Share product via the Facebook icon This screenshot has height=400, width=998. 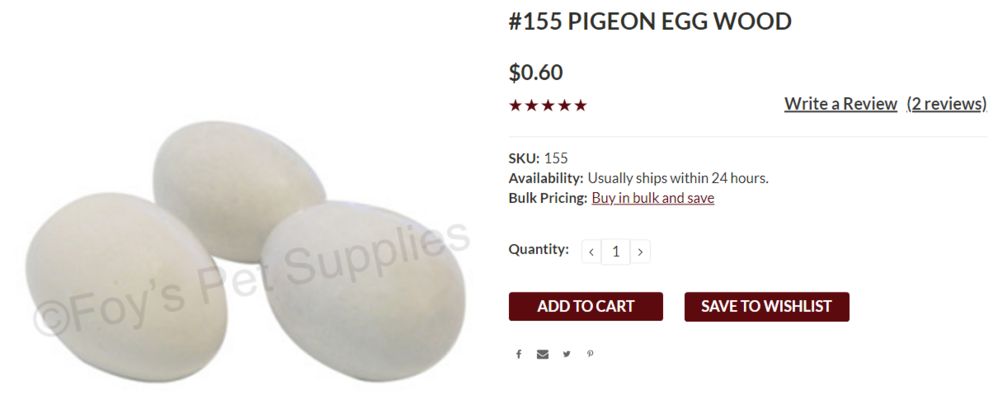[518, 354]
